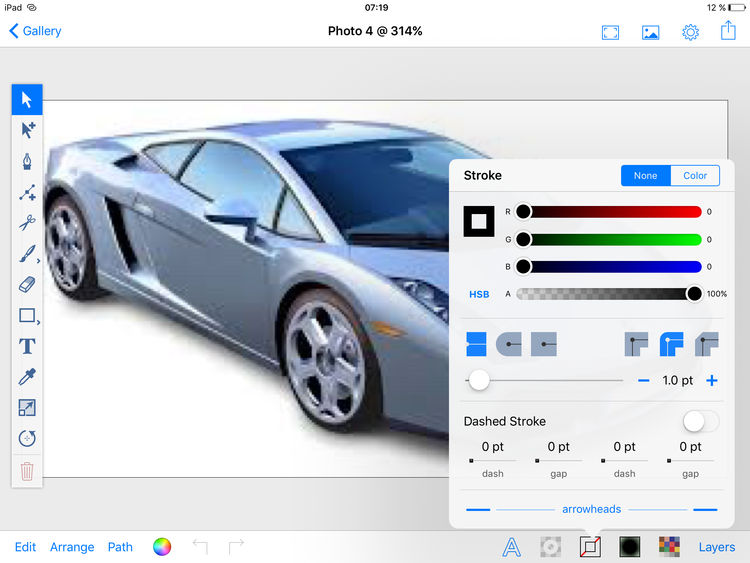Switch stroke mode to Color
Screen dimensions: 750x563
click(x=695, y=176)
